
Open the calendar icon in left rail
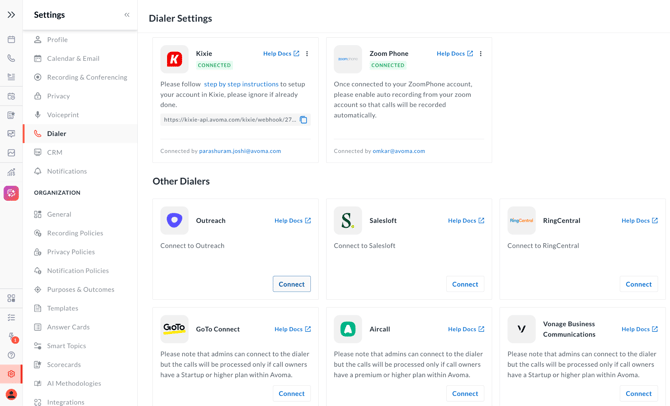click(x=11, y=39)
